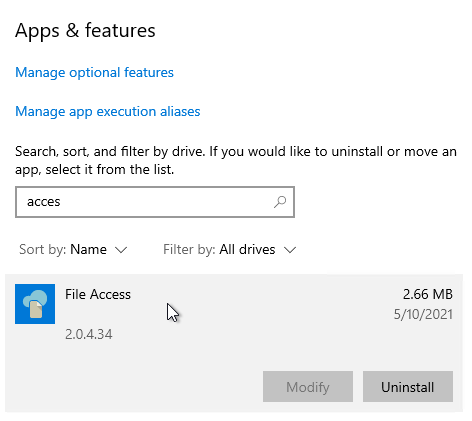The width and height of the screenshot is (472, 421).
Task: Click the File Access app icon
Action: [35, 304]
